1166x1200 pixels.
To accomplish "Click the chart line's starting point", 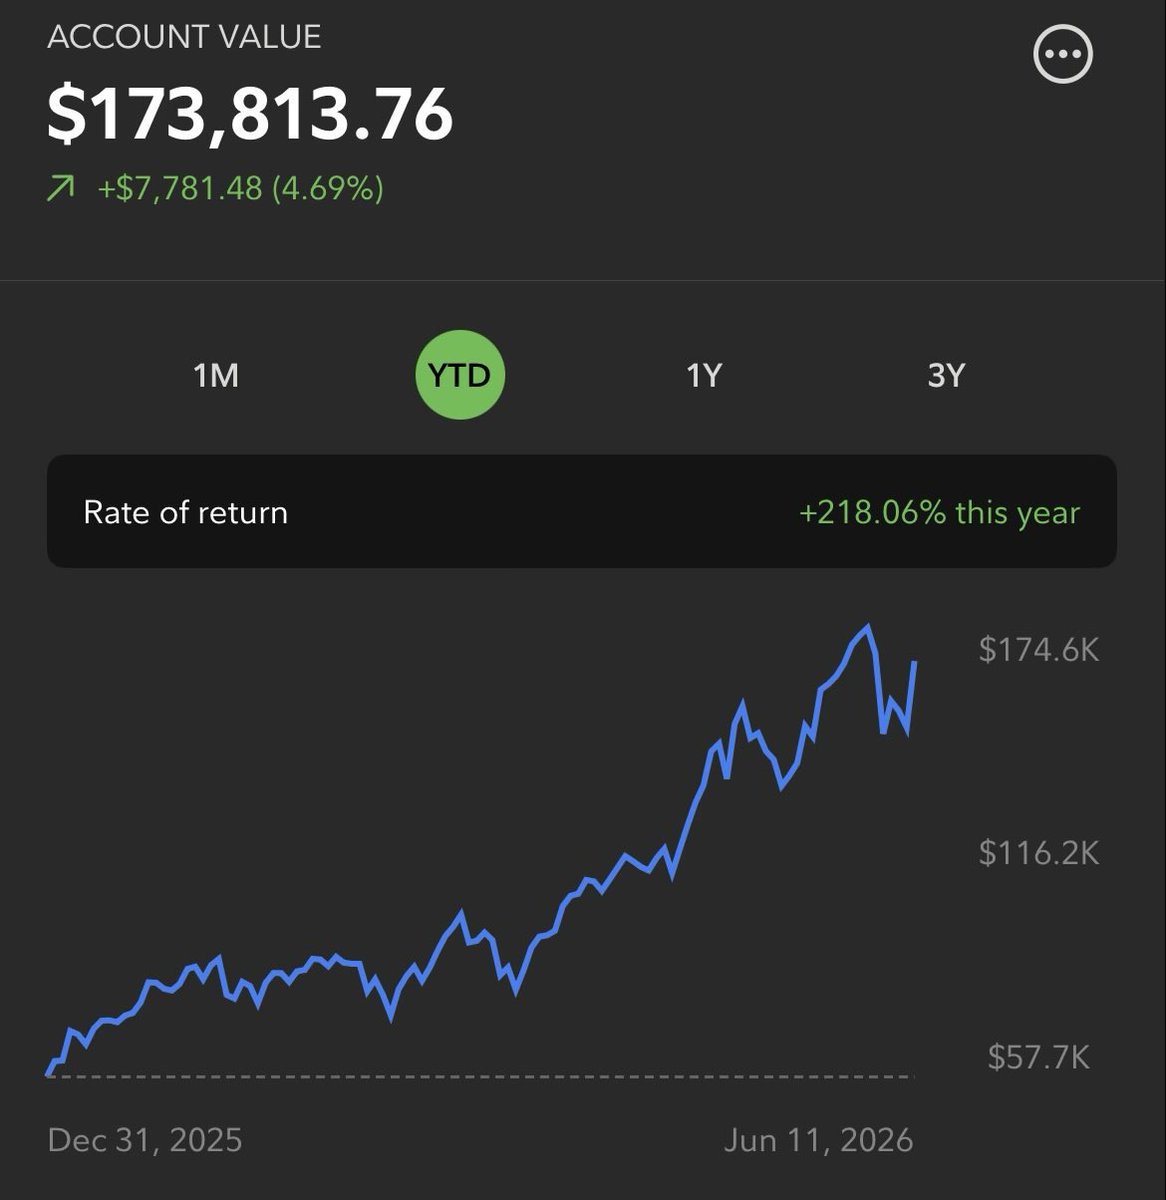I will pos(48,1075).
